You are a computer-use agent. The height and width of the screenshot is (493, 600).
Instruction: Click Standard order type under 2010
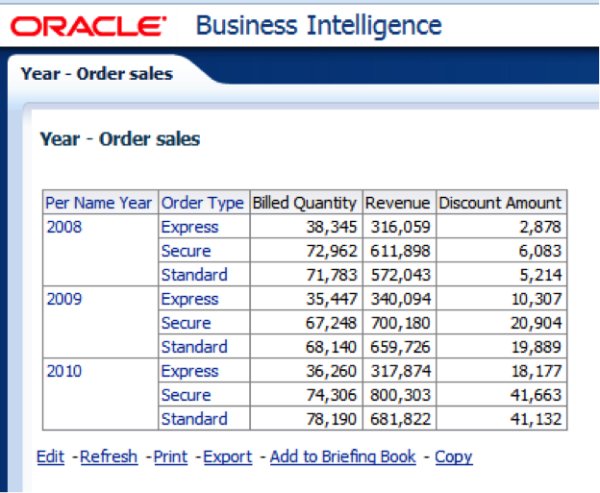(x=194, y=419)
